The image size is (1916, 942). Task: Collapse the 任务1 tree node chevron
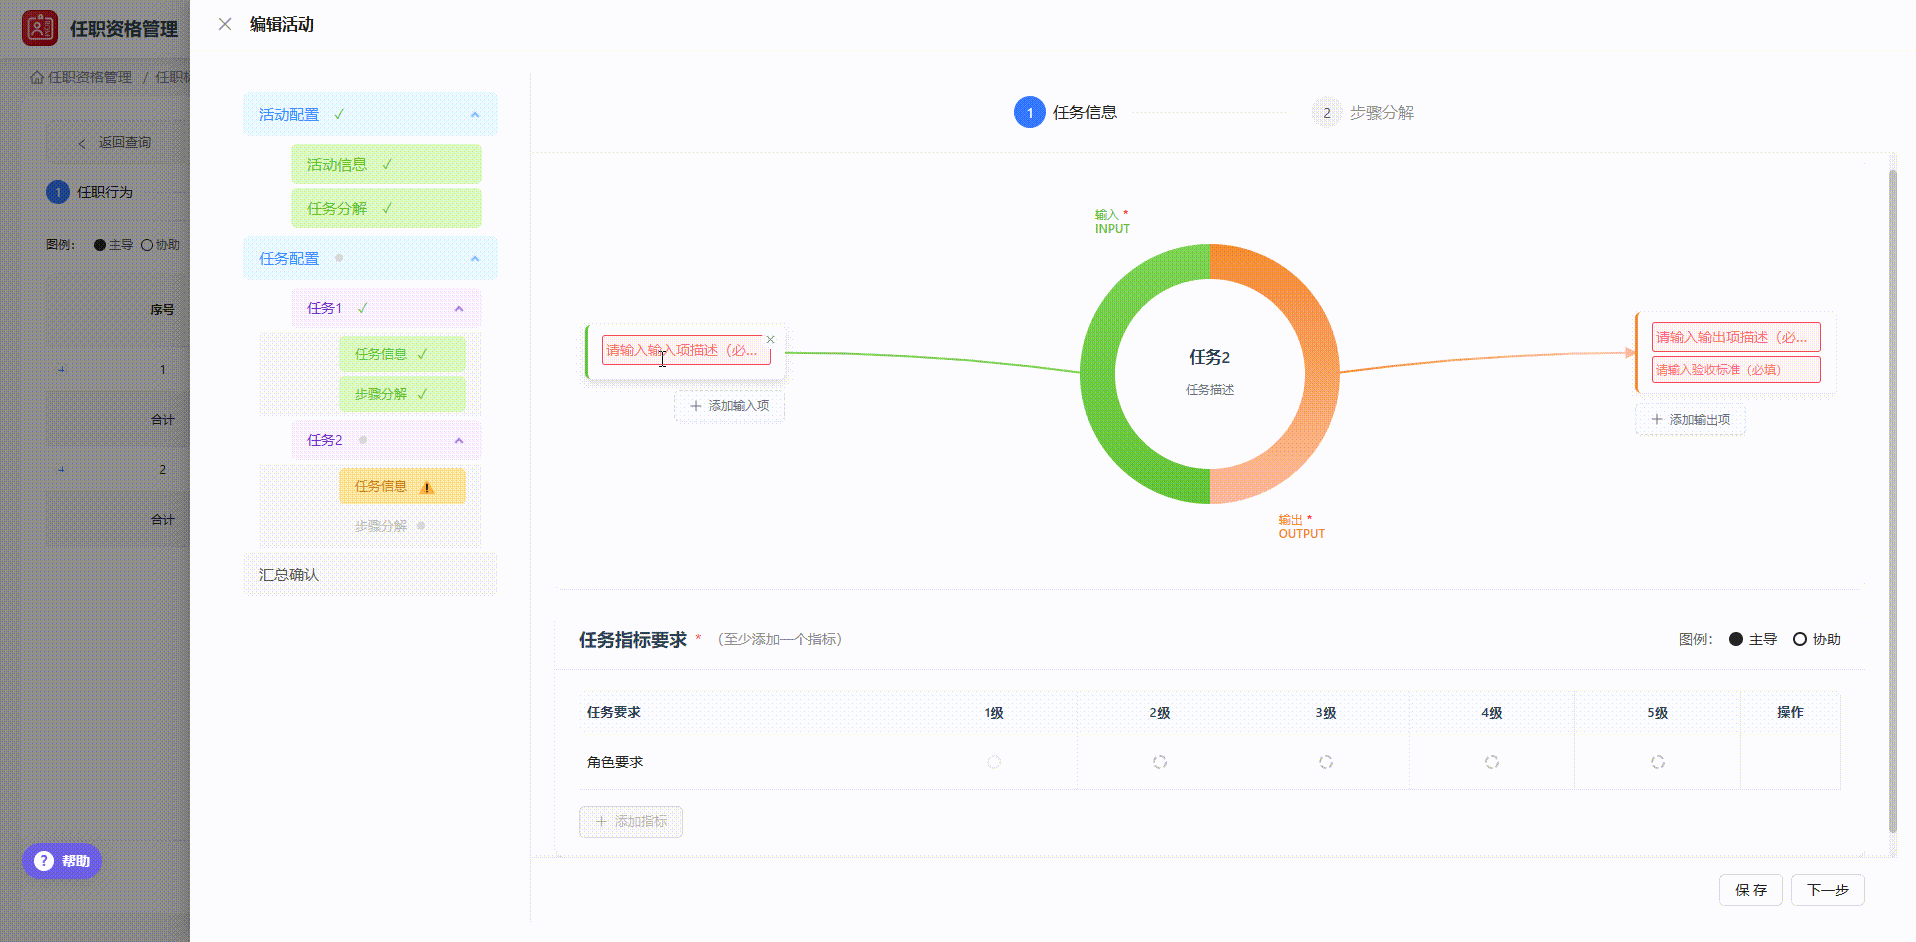click(459, 309)
